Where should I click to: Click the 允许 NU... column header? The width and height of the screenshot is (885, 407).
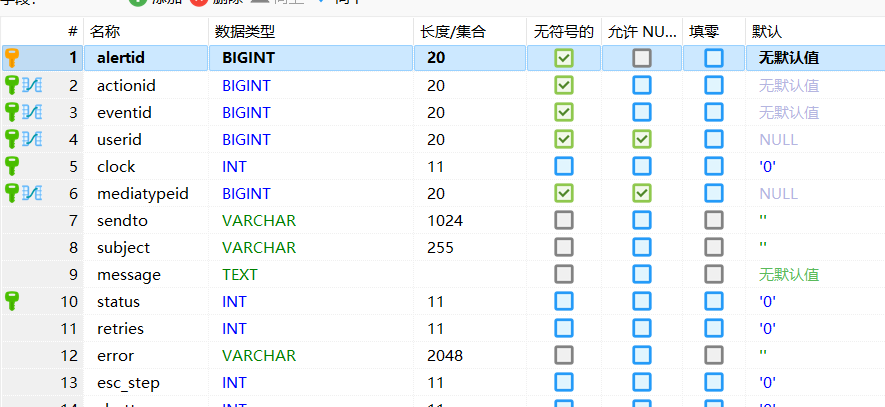tap(642, 32)
